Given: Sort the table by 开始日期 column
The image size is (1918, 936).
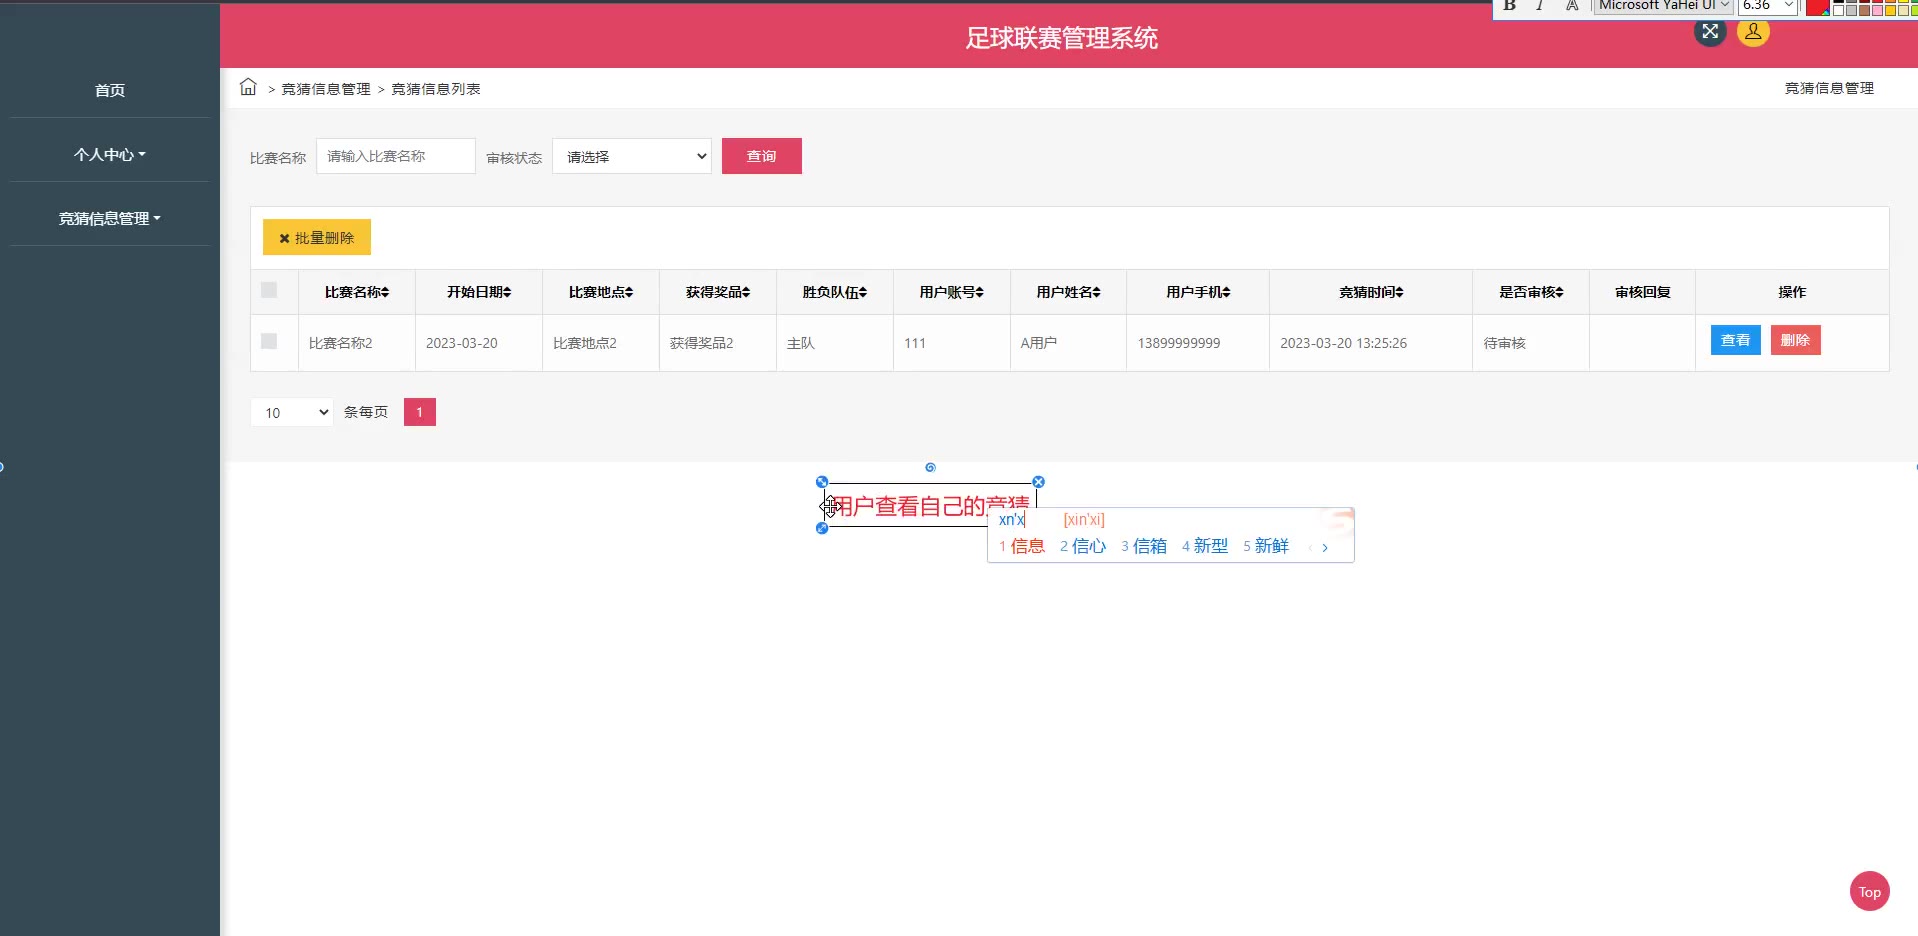Looking at the screenshot, I should coord(479,292).
